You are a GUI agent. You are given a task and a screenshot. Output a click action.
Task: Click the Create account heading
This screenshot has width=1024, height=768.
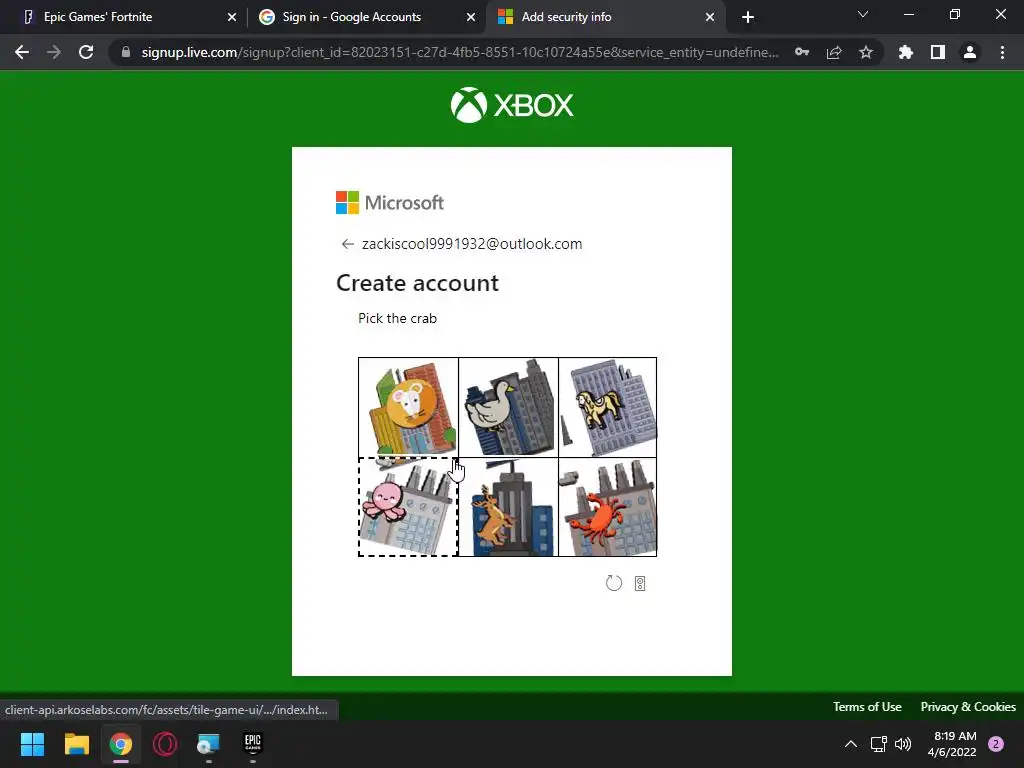point(417,283)
